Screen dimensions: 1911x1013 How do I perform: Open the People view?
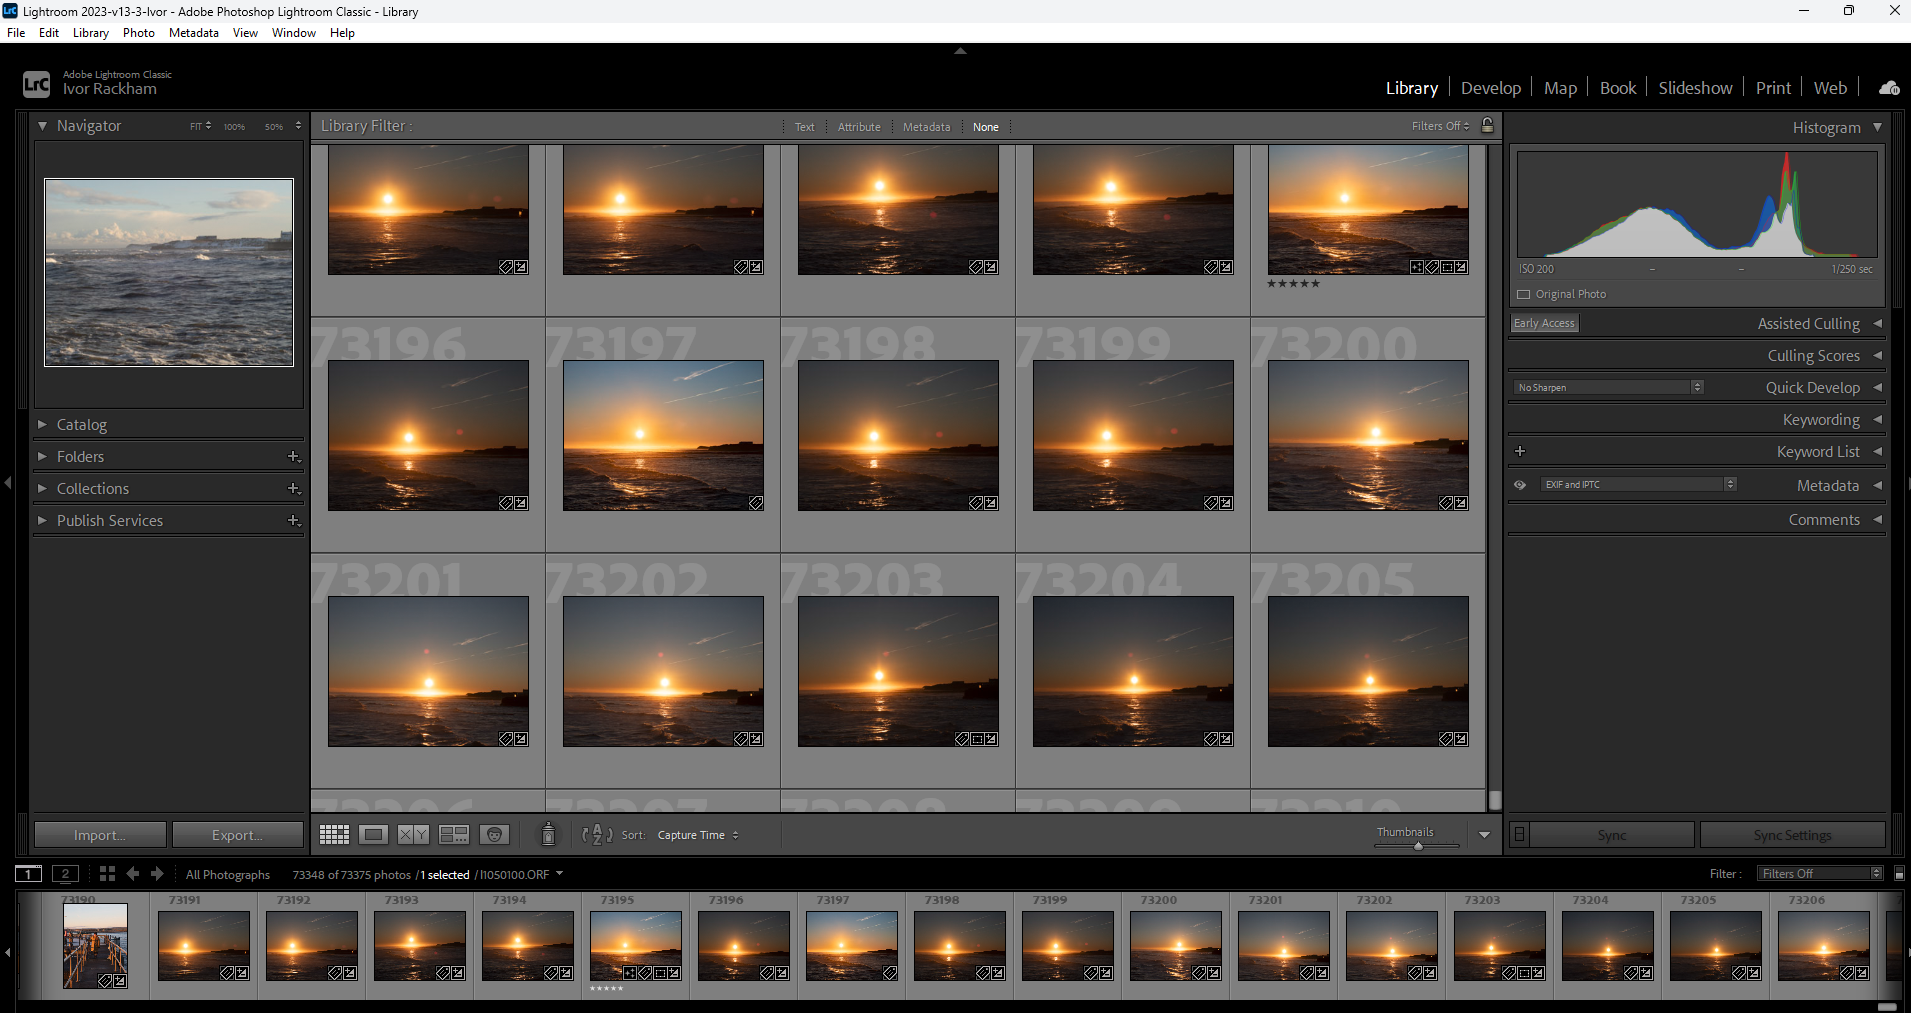[495, 834]
